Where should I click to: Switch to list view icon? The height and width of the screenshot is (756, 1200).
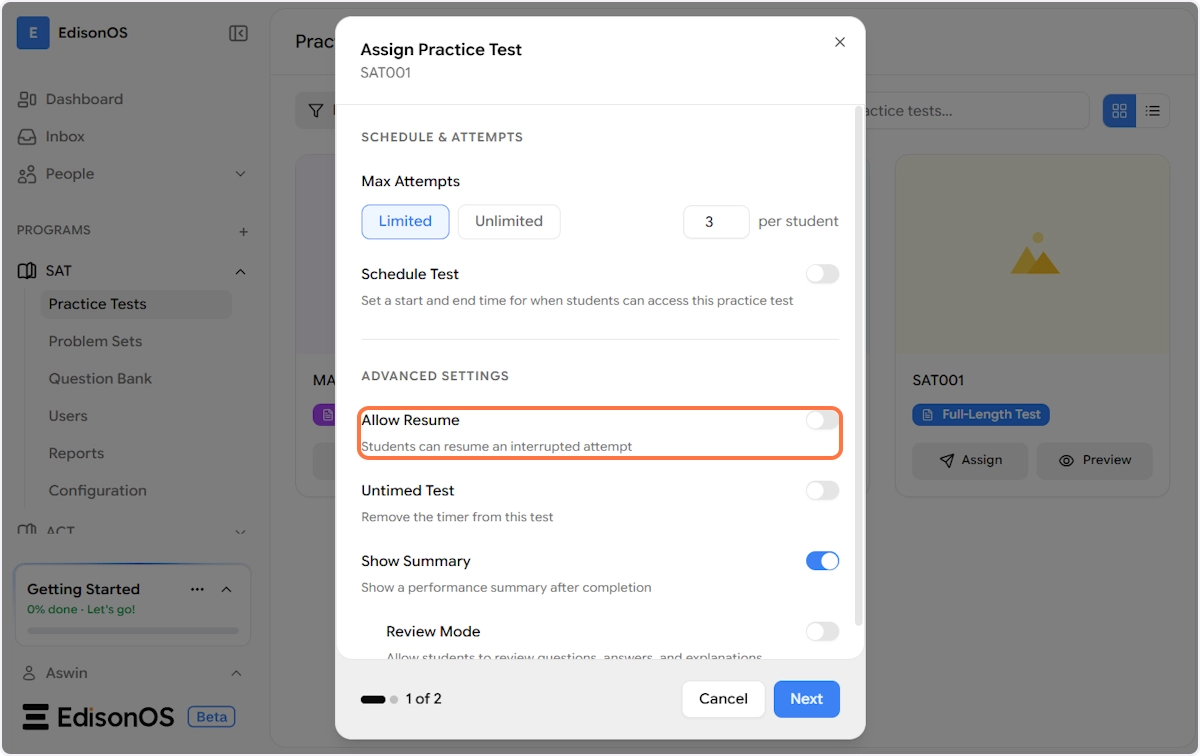[1152, 111]
